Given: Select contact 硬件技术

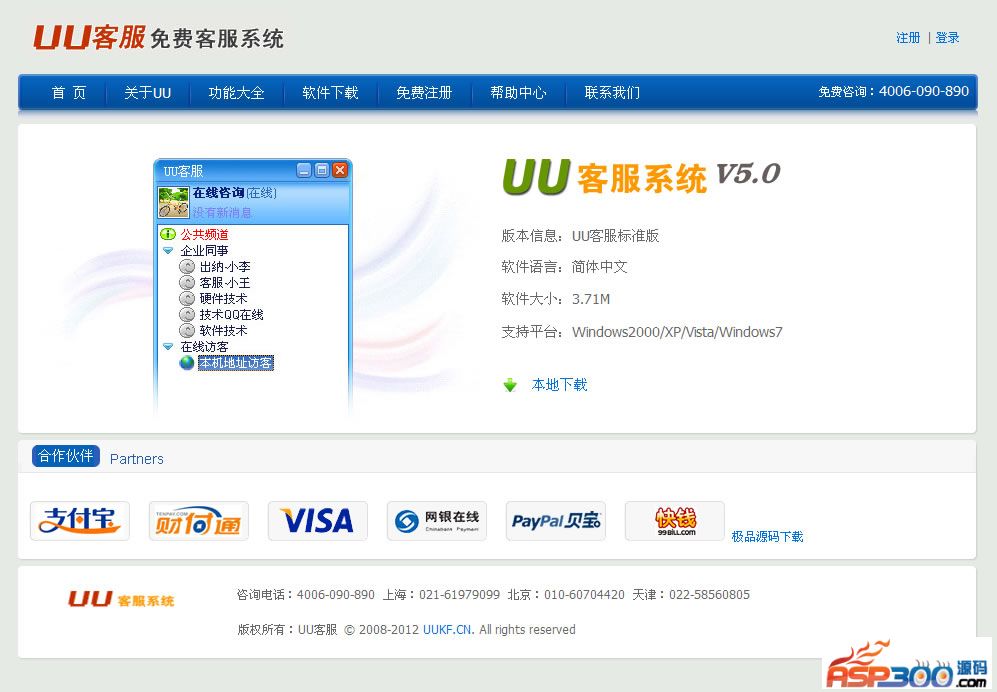Looking at the screenshot, I should click(x=223, y=298).
